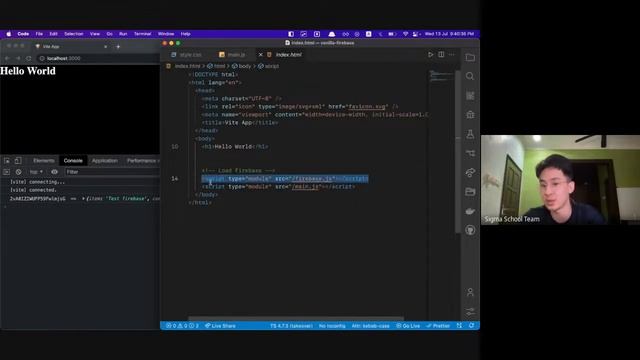The image size is (640, 360).
Task: Open the Live Share arrow icon in sidebar
Action: 470,172
